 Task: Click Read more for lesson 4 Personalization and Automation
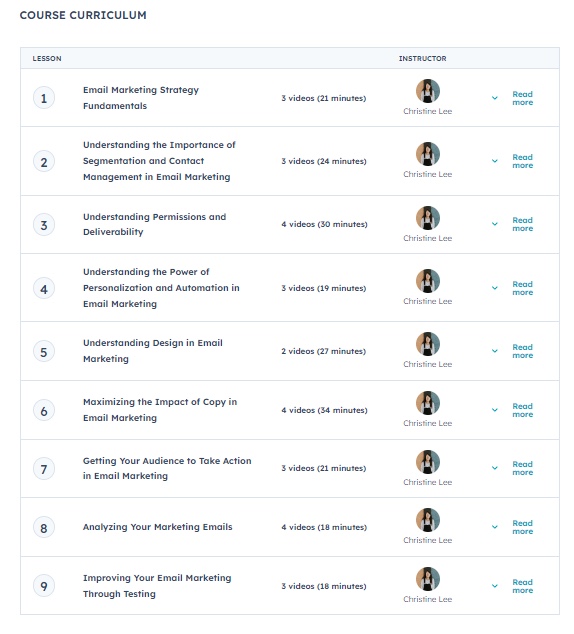click(x=523, y=288)
